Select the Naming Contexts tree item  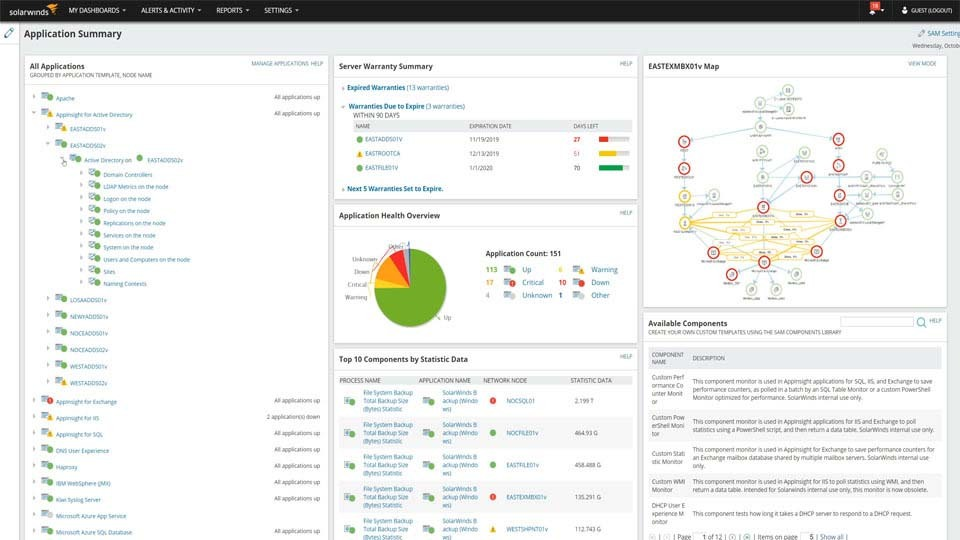pos(124,284)
